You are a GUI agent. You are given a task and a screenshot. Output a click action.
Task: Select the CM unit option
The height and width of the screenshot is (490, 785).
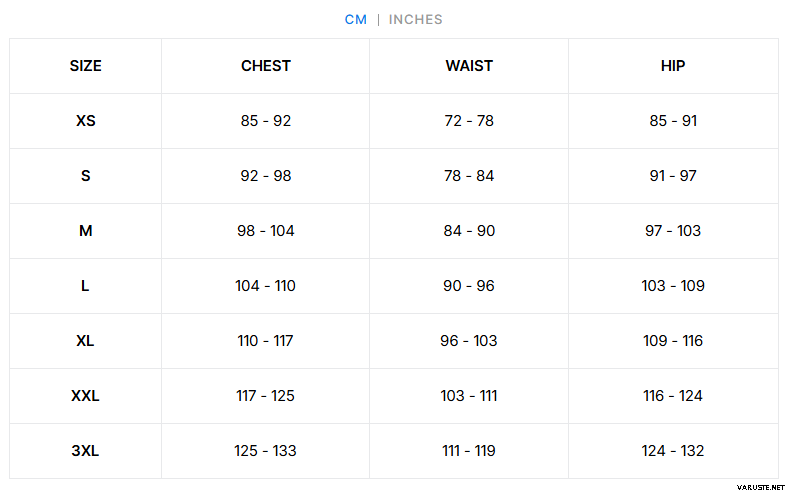tap(356, 19)
